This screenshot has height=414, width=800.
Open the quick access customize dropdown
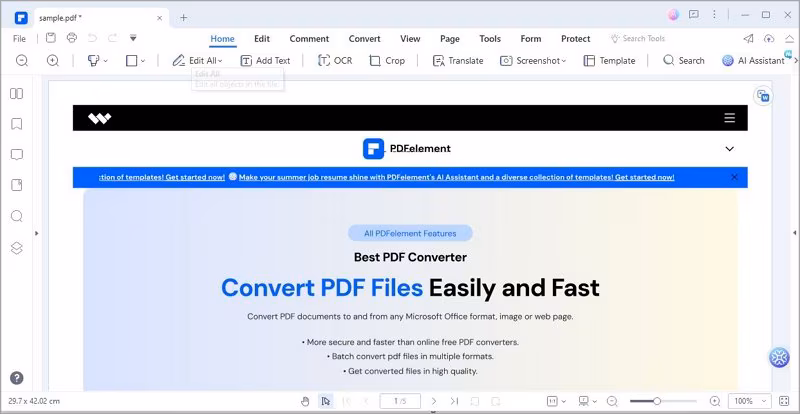click(133, 38)
